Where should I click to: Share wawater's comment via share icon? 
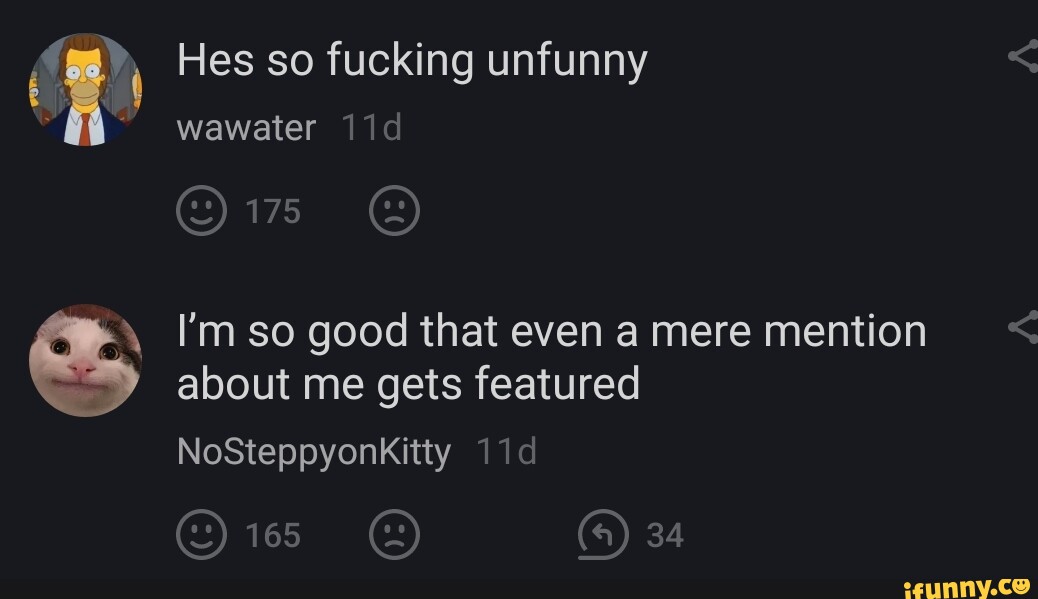1023,59
